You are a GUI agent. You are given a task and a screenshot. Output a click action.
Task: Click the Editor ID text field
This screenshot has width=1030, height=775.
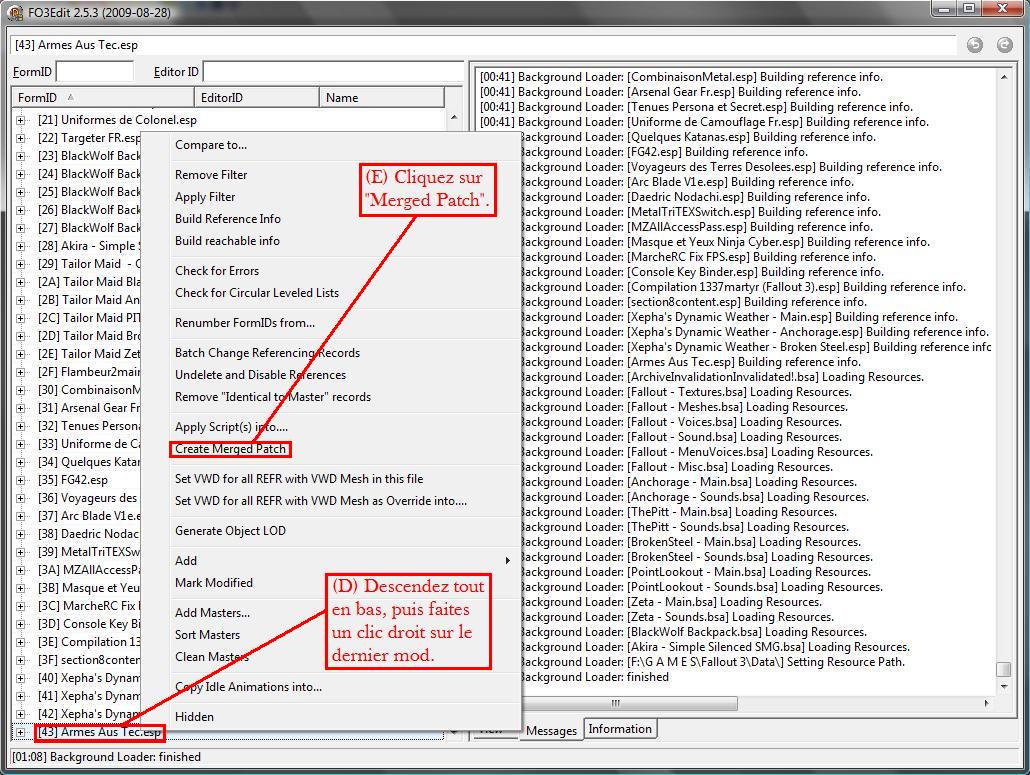pos(332,72)
